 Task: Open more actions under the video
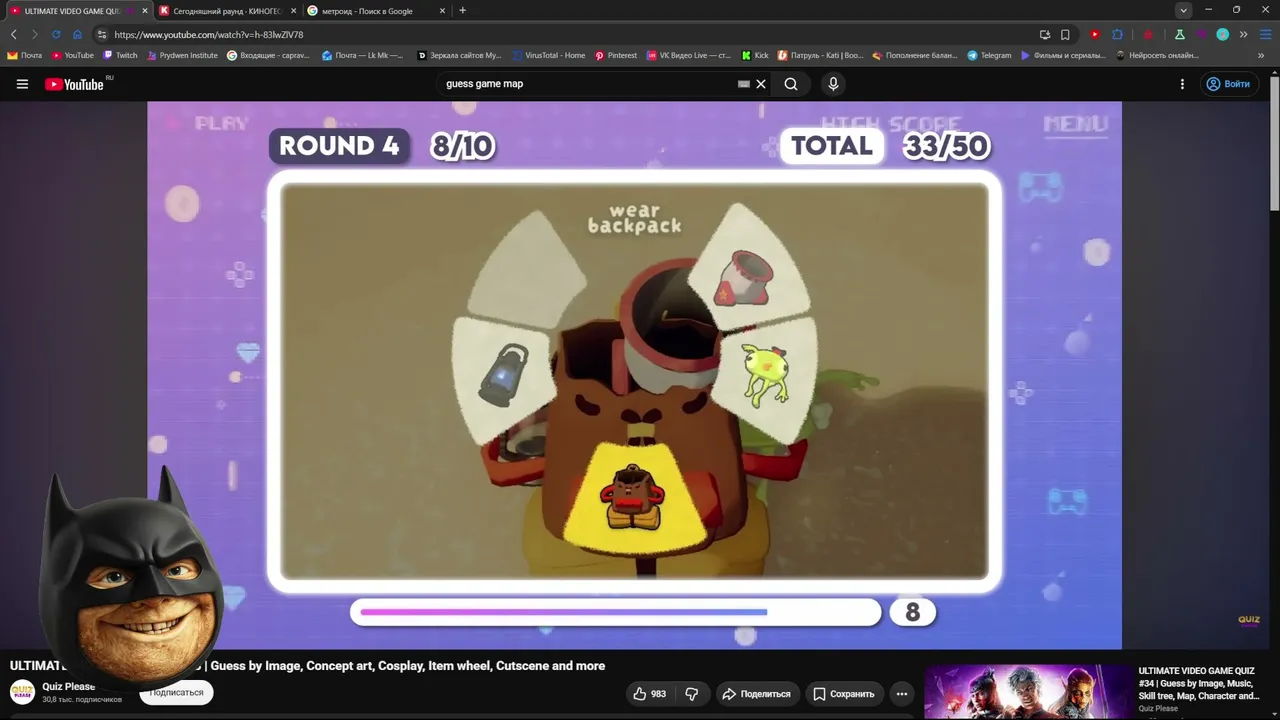click(902, 694)
